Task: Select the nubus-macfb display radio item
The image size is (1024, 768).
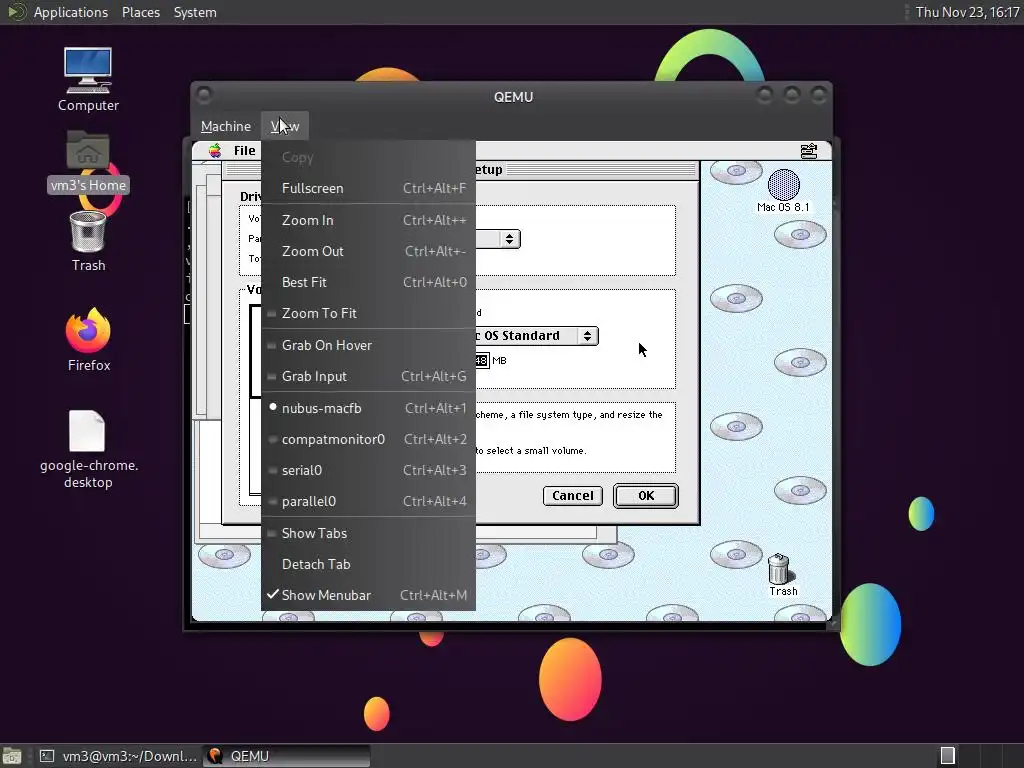Action: point(368,408)
